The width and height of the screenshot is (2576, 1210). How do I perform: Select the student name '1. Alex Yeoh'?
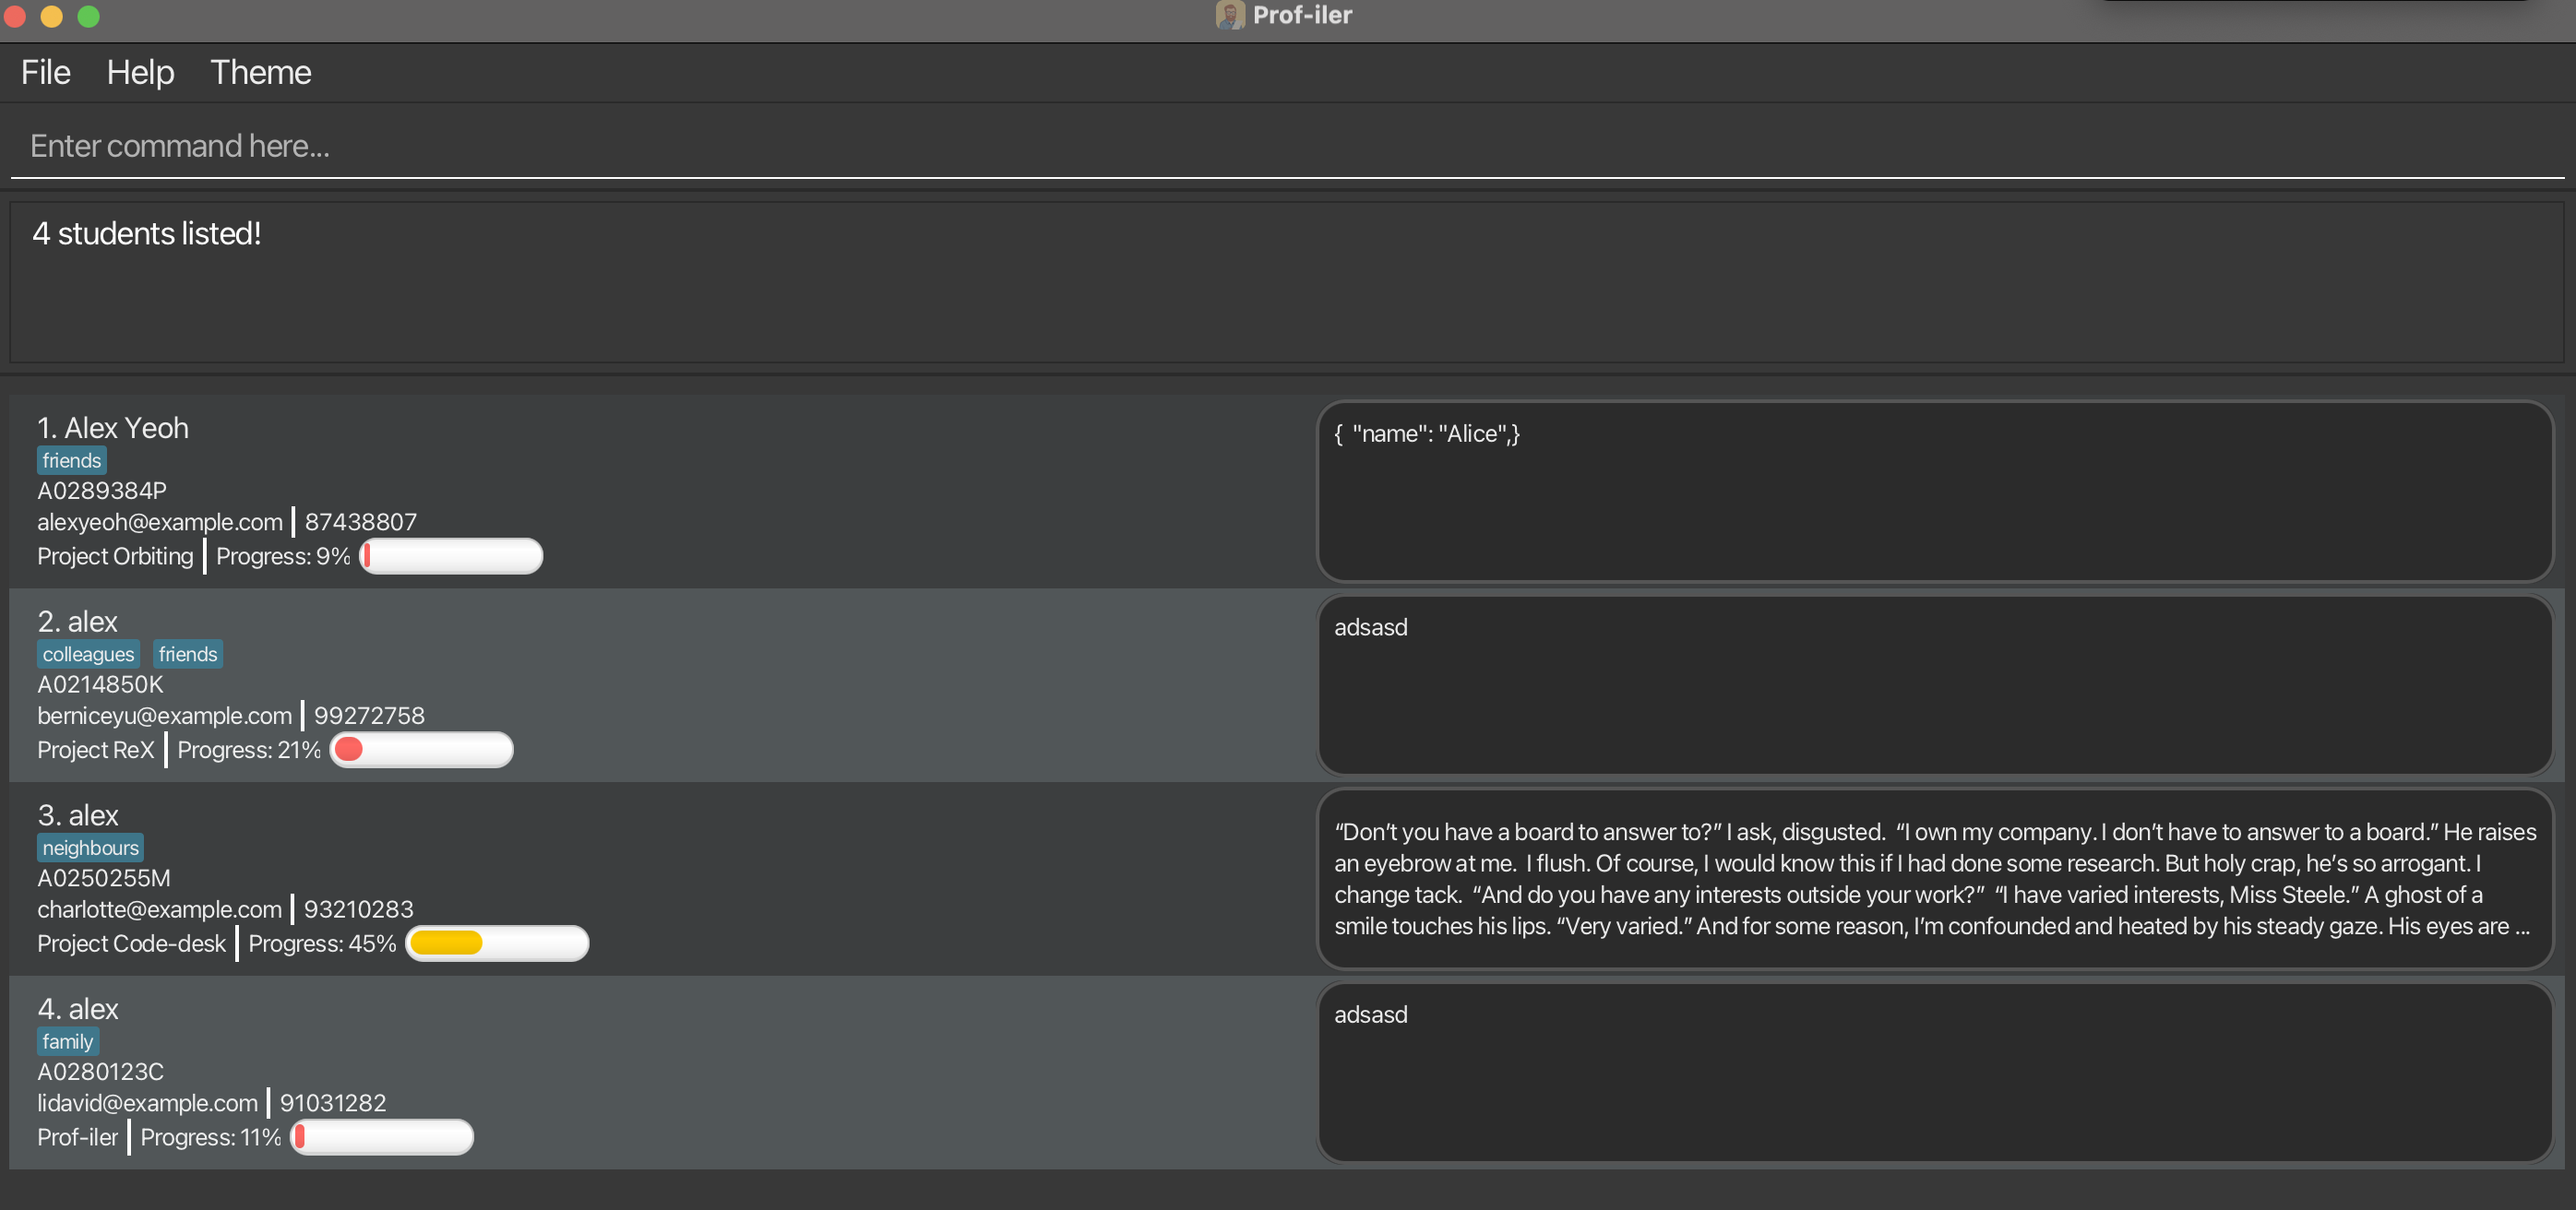(113, 428)
